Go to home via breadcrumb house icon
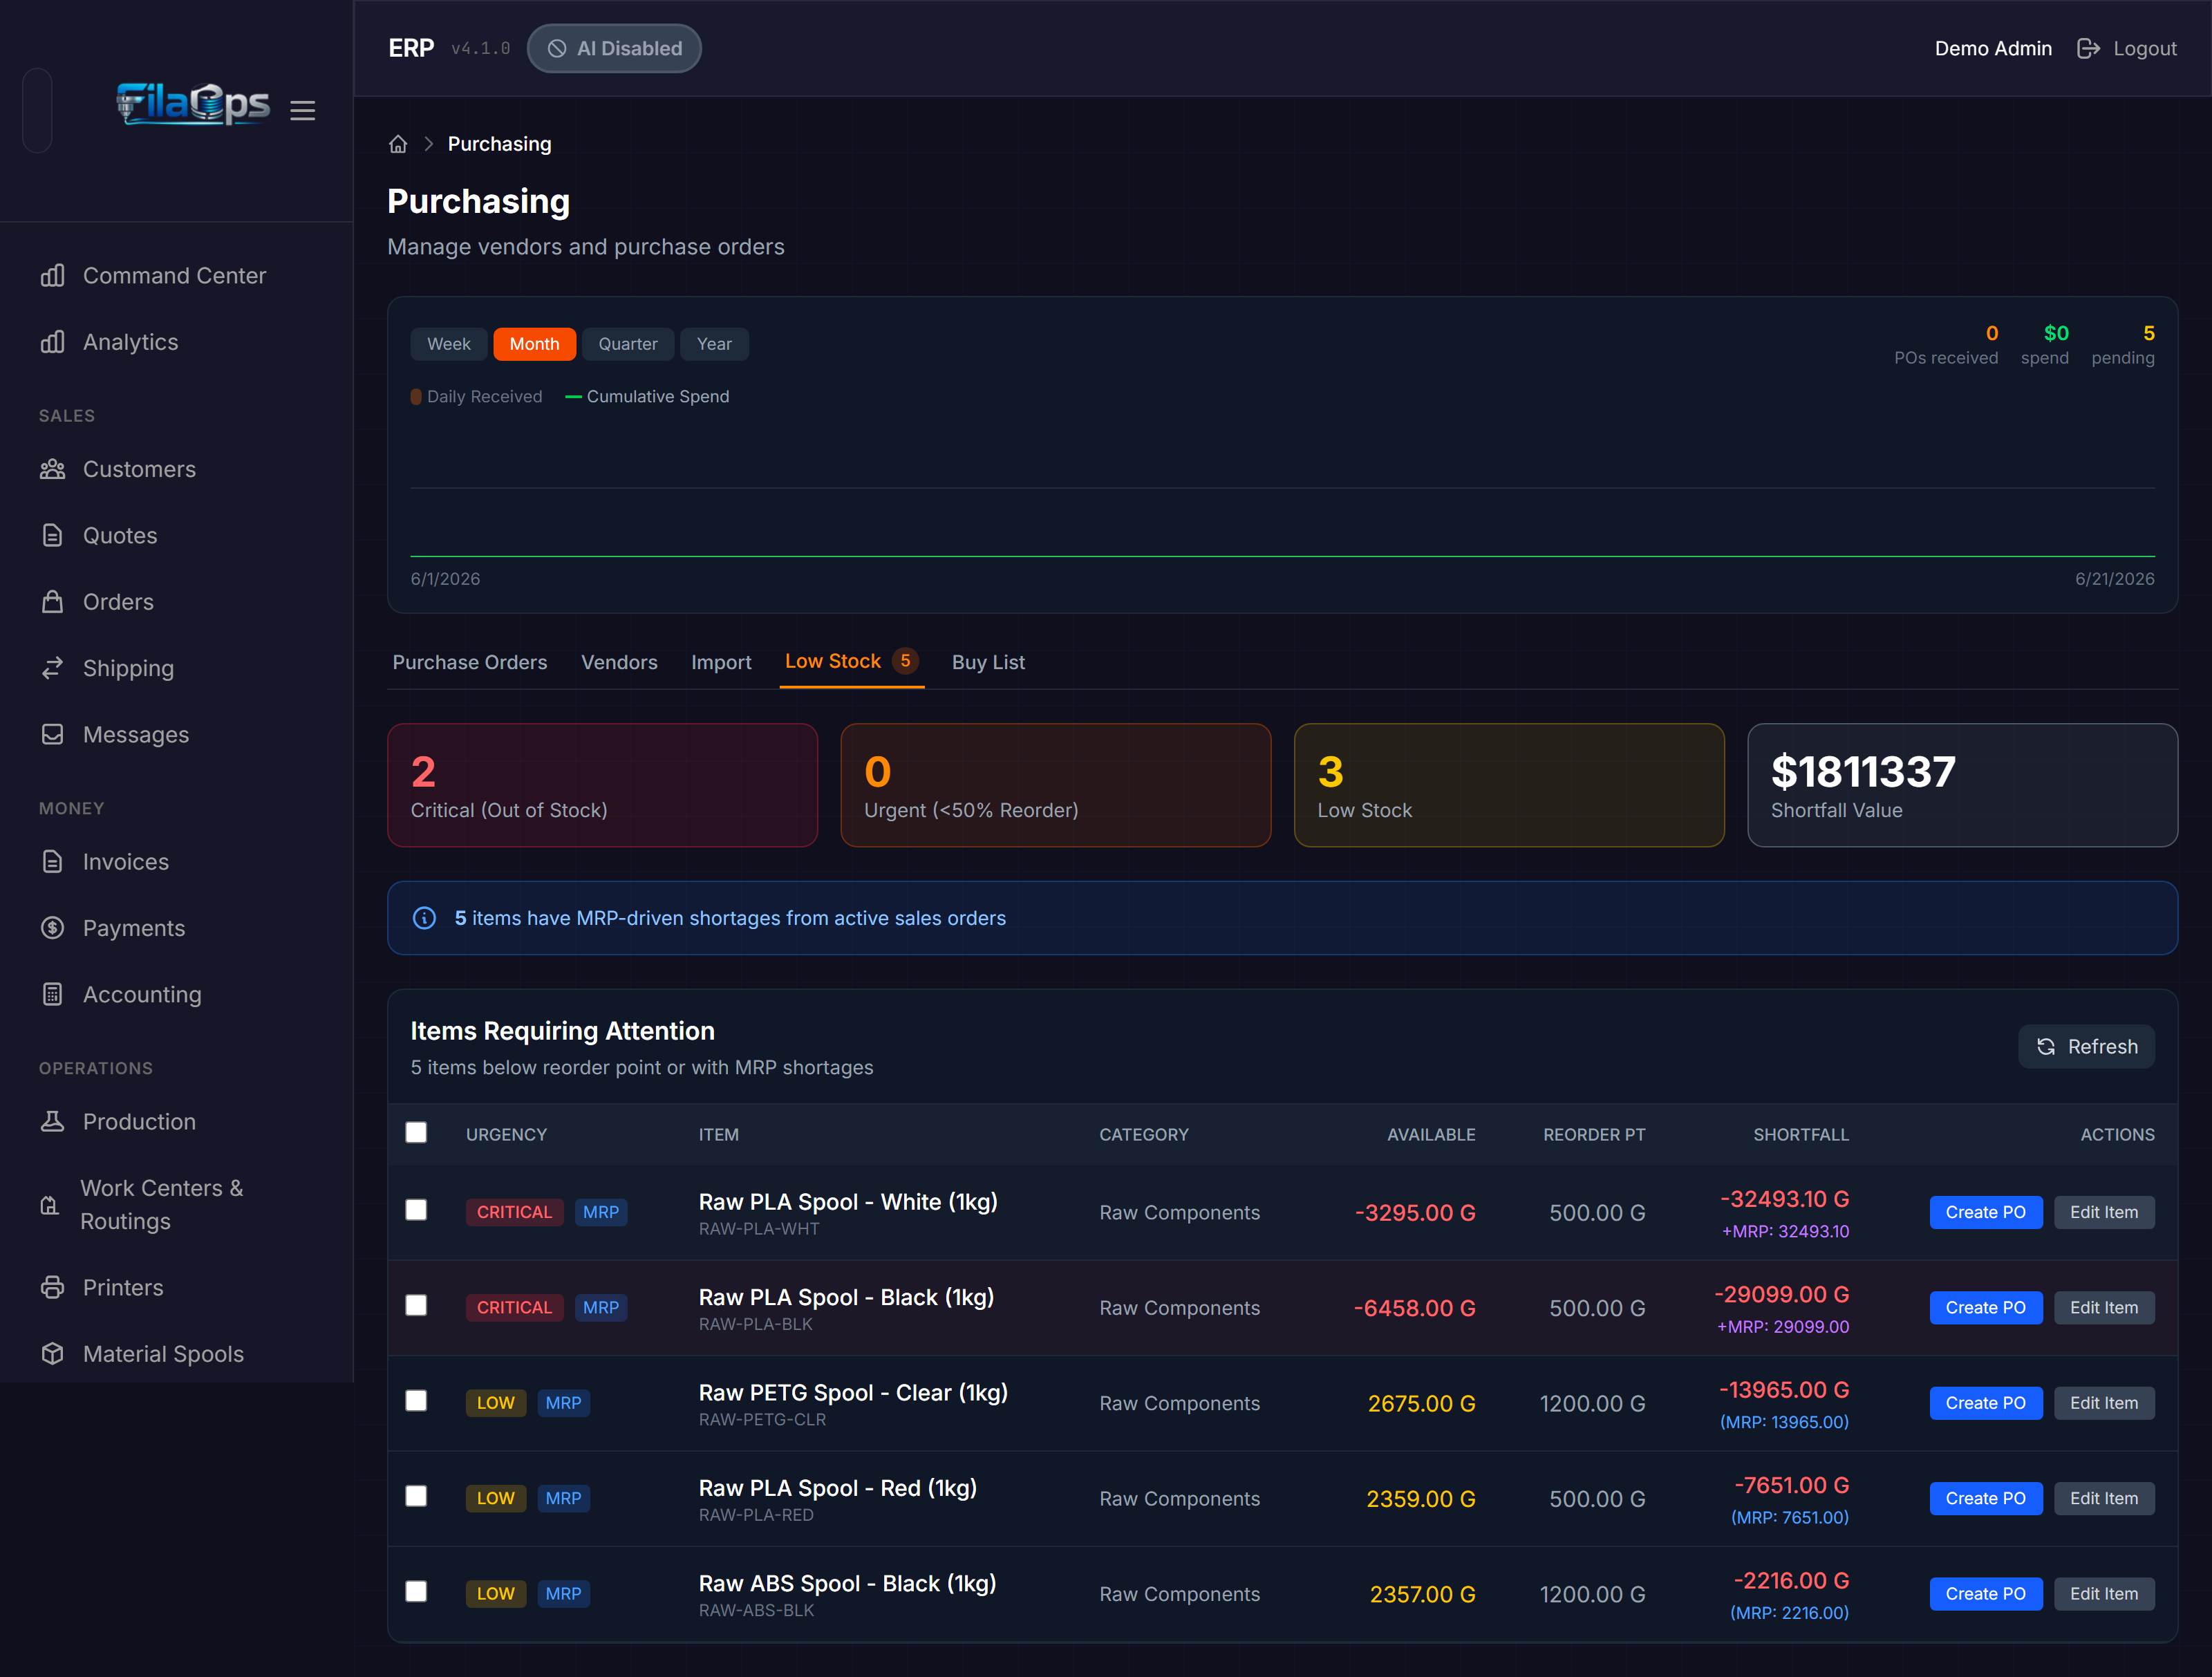Screen dimensions: 2212x1677 tap(398, 144)
